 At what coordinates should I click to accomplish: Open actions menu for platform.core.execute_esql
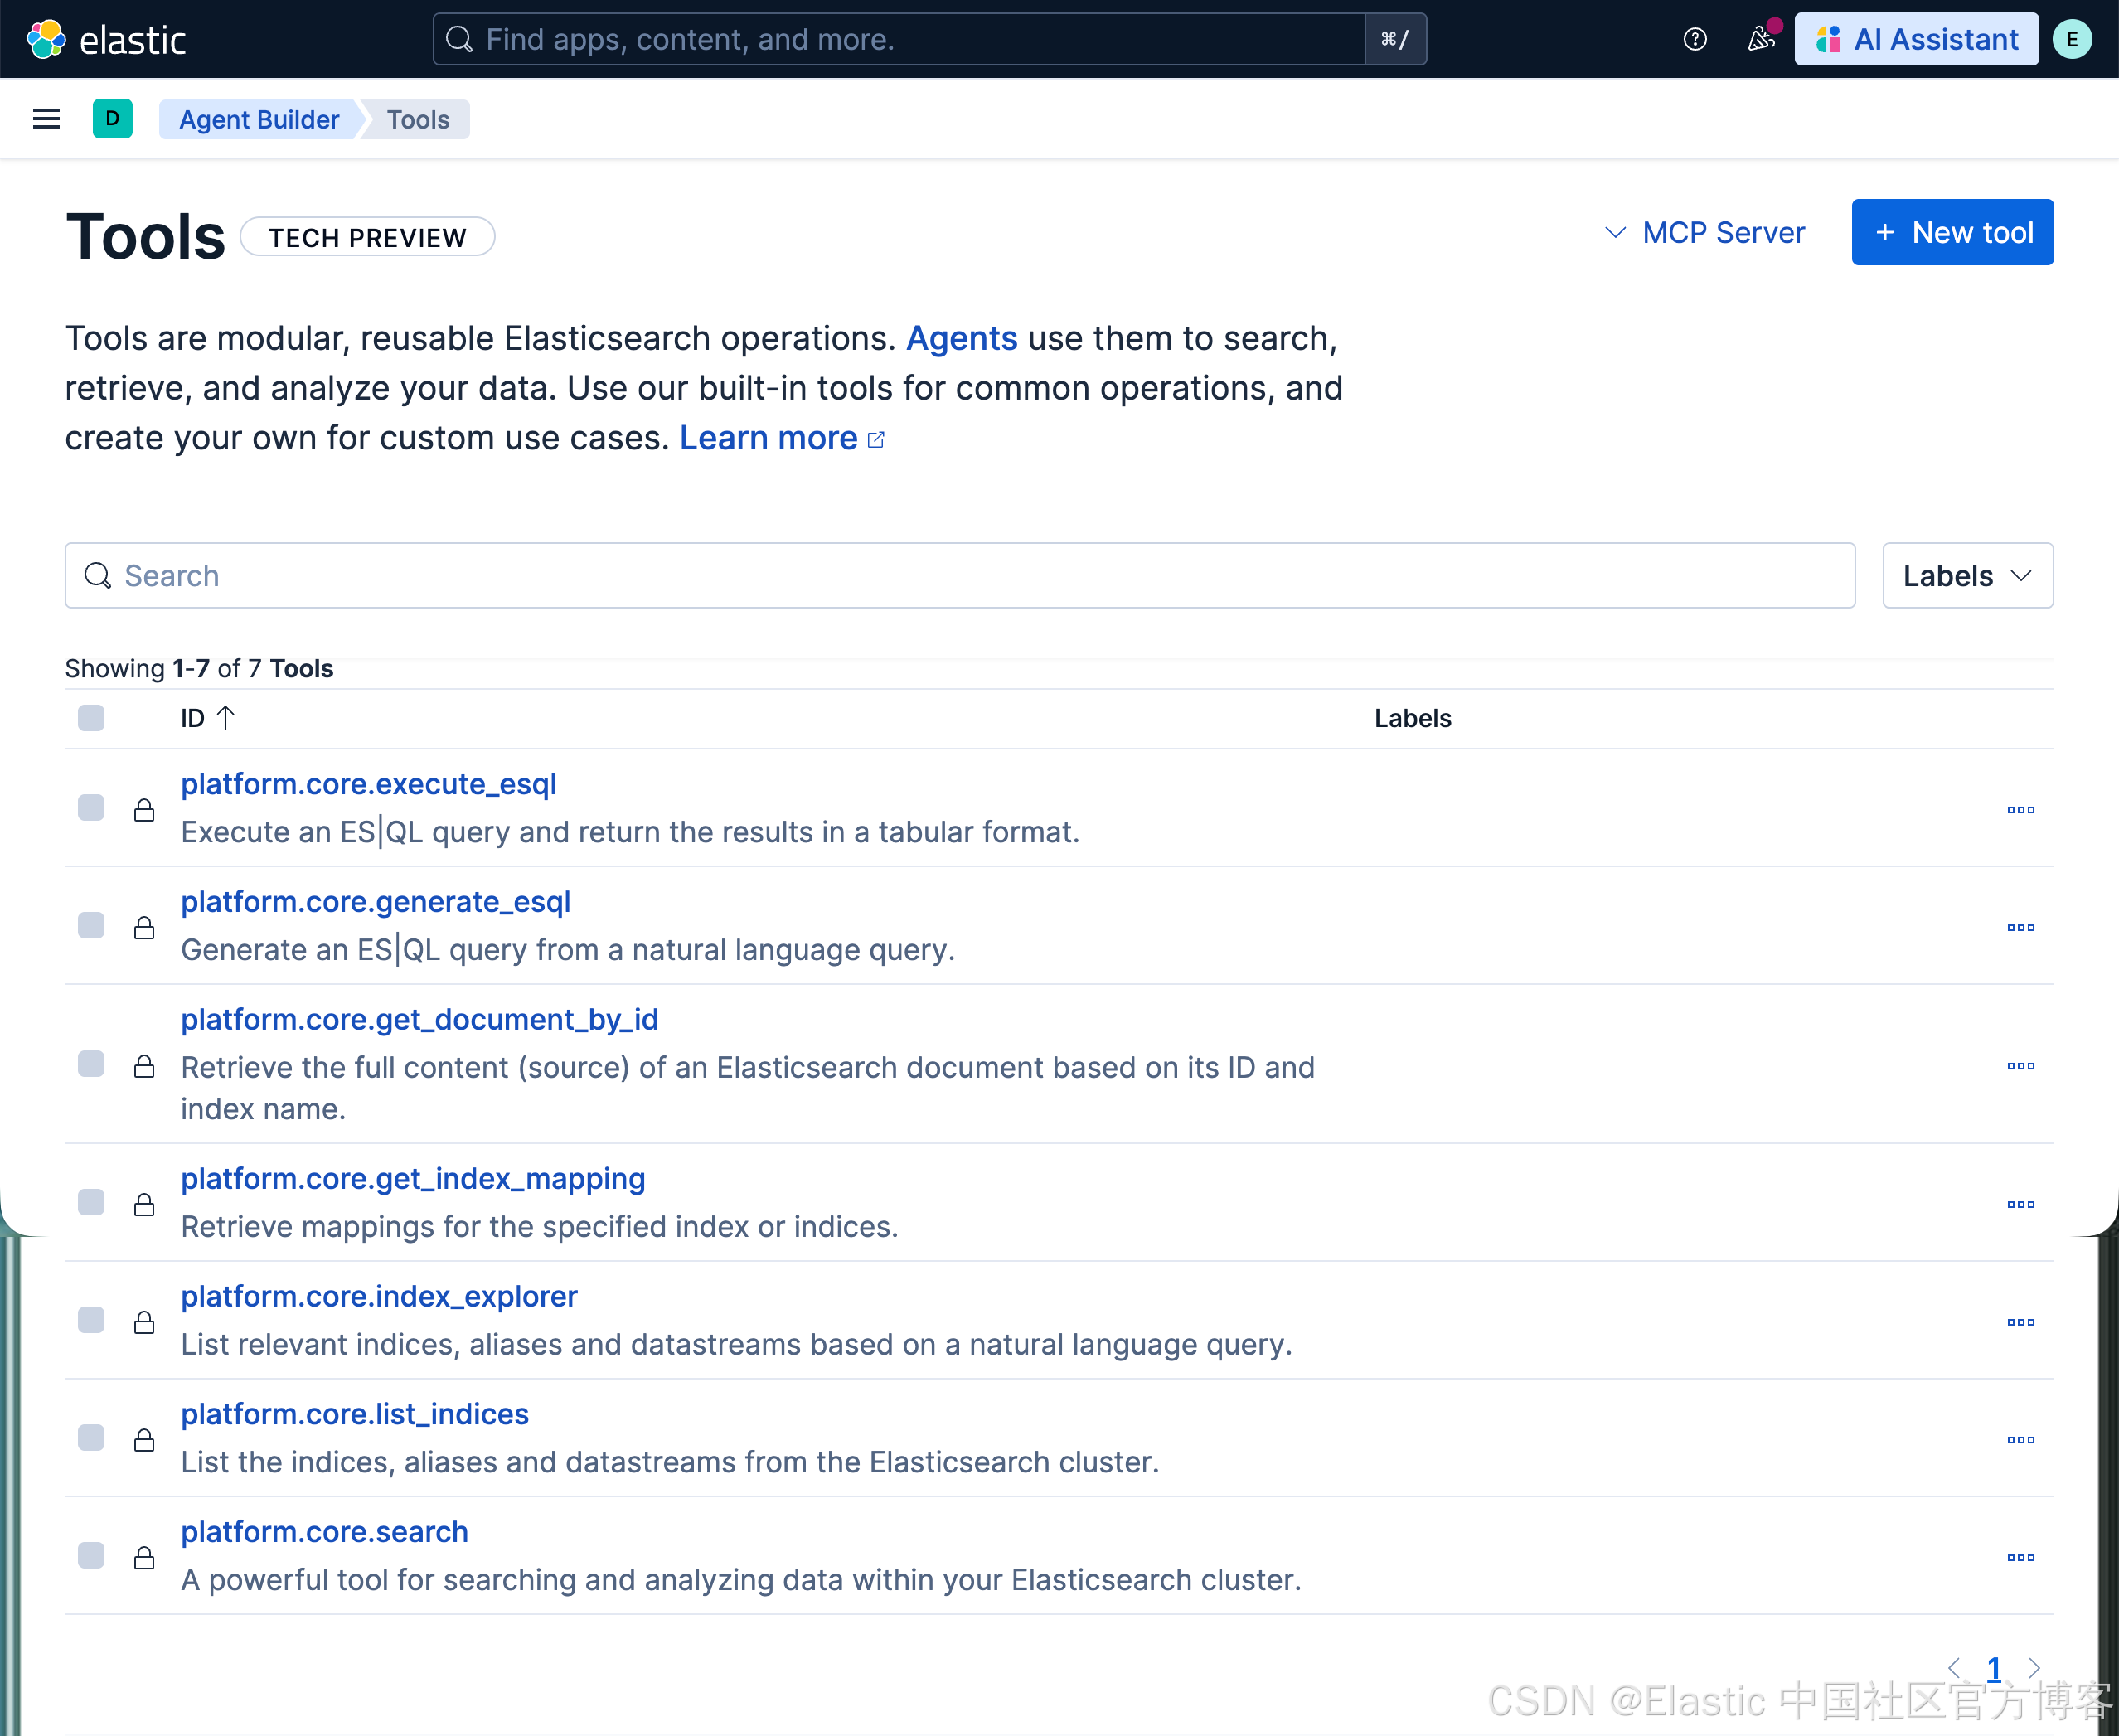tap(2020, 809)
